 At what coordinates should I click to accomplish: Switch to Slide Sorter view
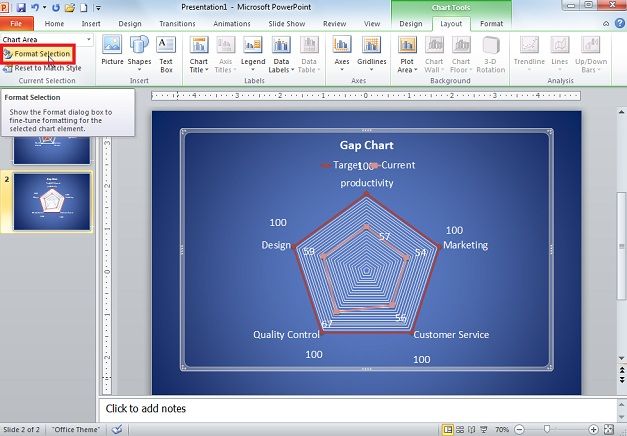[460, 430]
